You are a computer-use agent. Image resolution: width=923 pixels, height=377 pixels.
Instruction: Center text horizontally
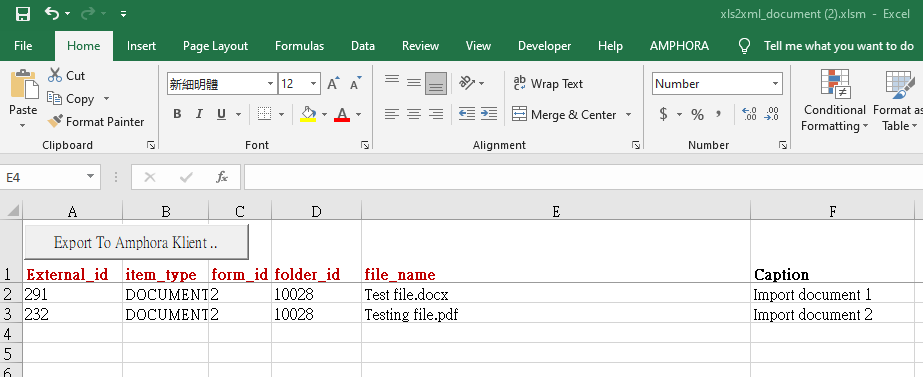click(414, 114)
